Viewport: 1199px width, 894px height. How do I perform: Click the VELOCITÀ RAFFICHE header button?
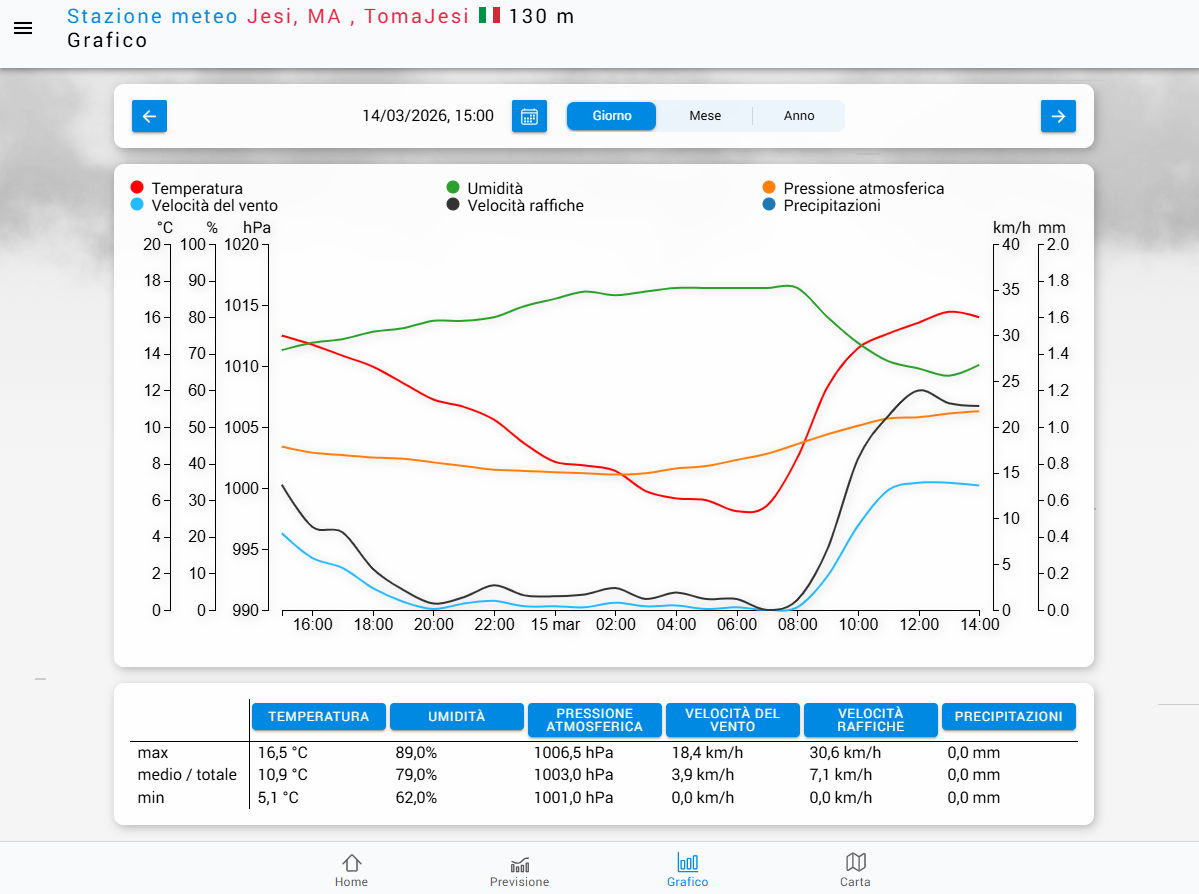click(x=870, y=720)
